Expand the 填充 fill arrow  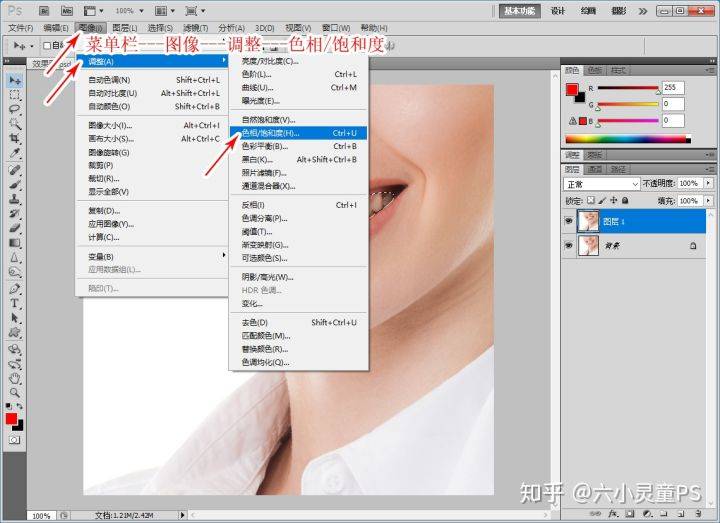pyautogui.click(x=709, y=201)
